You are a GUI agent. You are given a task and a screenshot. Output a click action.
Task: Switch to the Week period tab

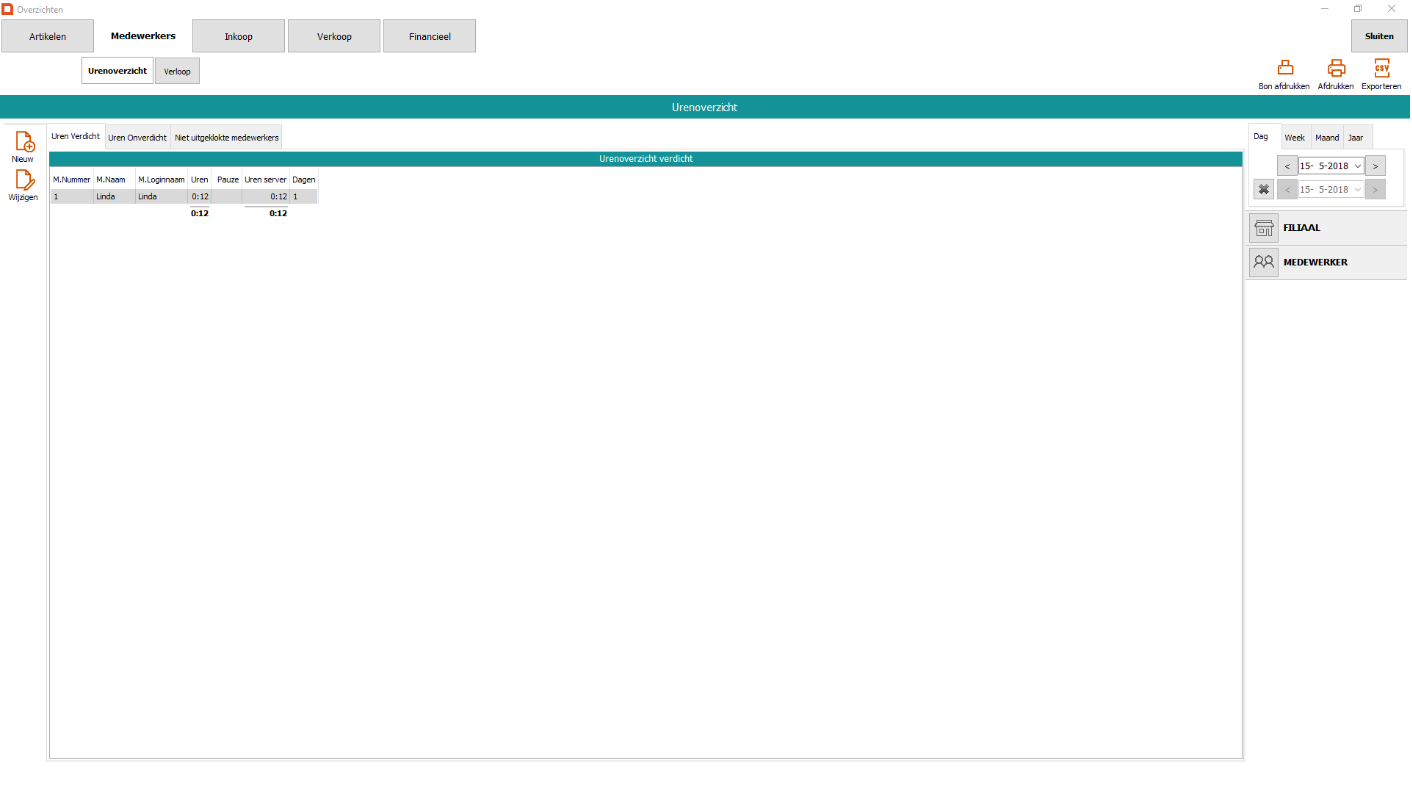(x=1294, y=138)
